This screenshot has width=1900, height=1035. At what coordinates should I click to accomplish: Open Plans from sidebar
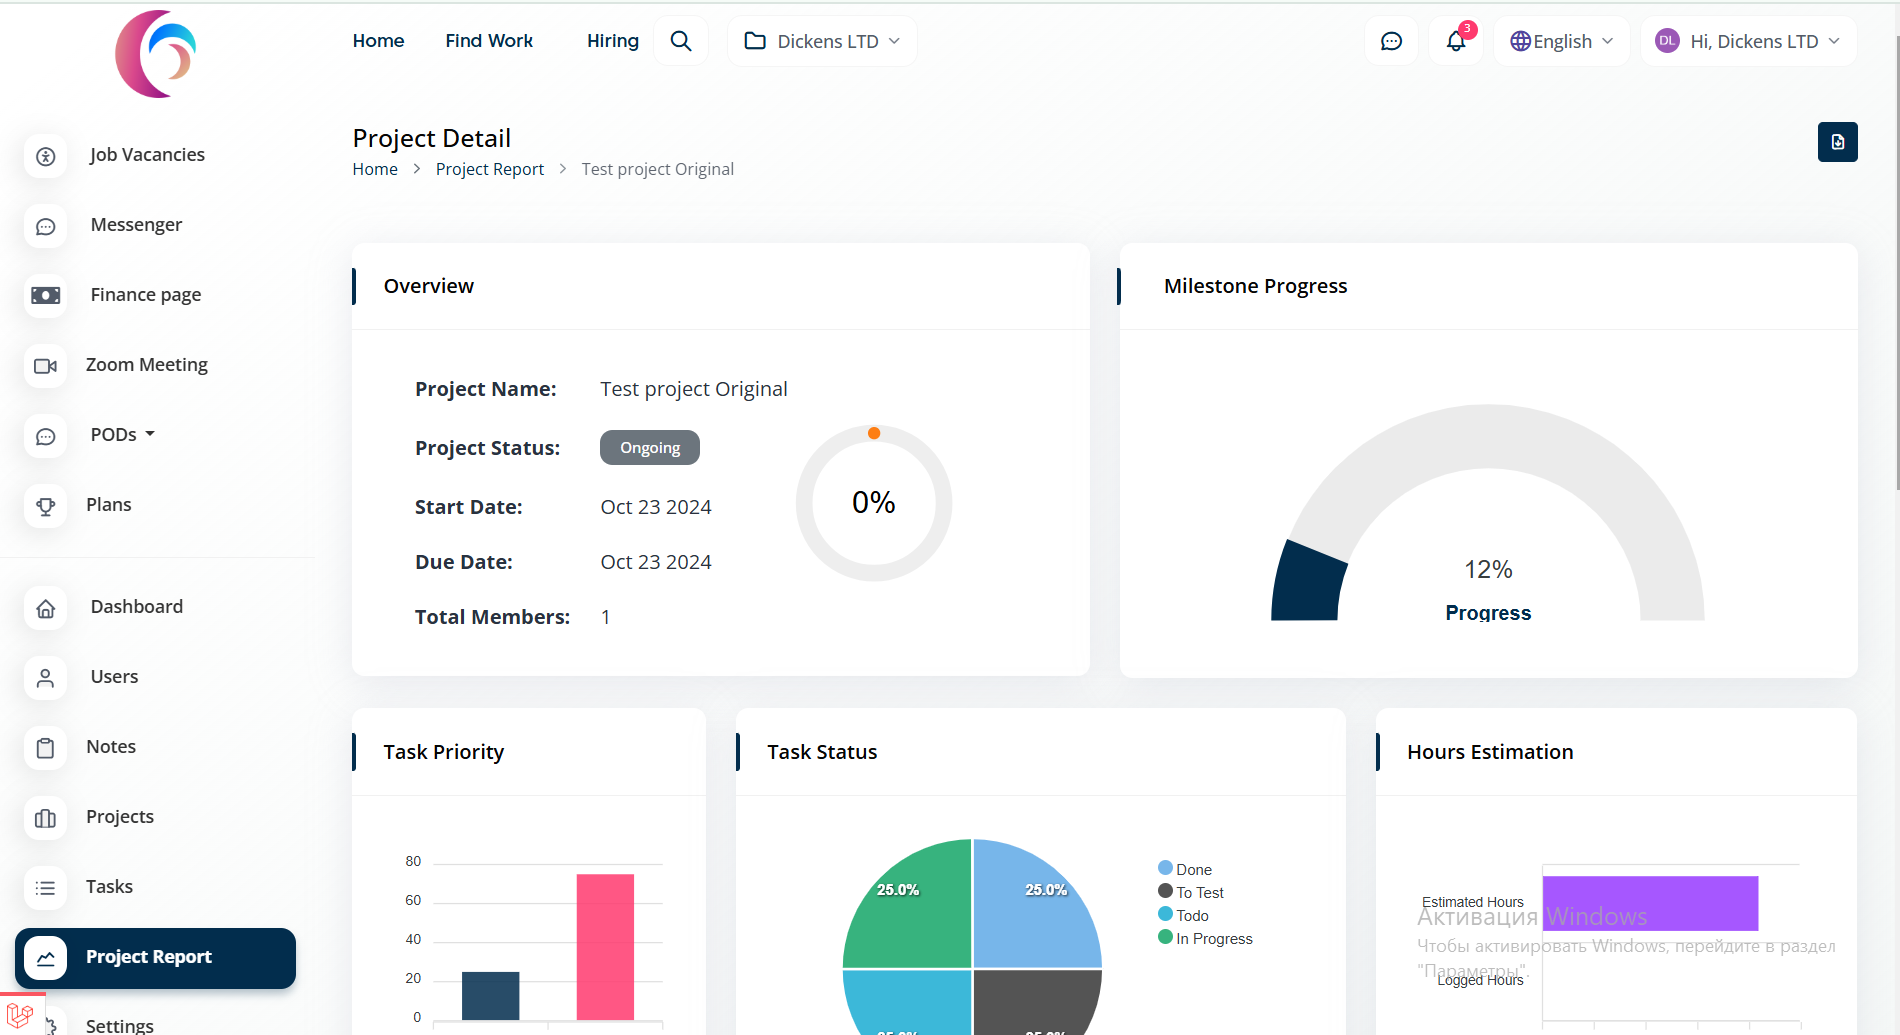tap(109, 505)
